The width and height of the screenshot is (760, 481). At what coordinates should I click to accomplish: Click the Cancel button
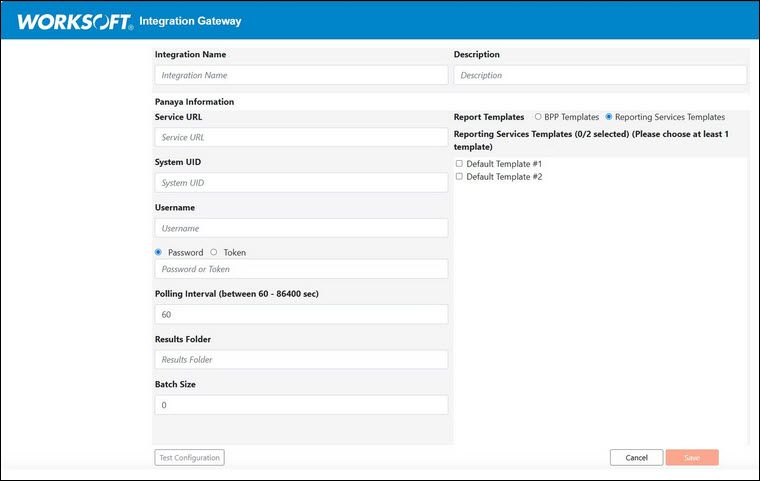coord(636,457)
